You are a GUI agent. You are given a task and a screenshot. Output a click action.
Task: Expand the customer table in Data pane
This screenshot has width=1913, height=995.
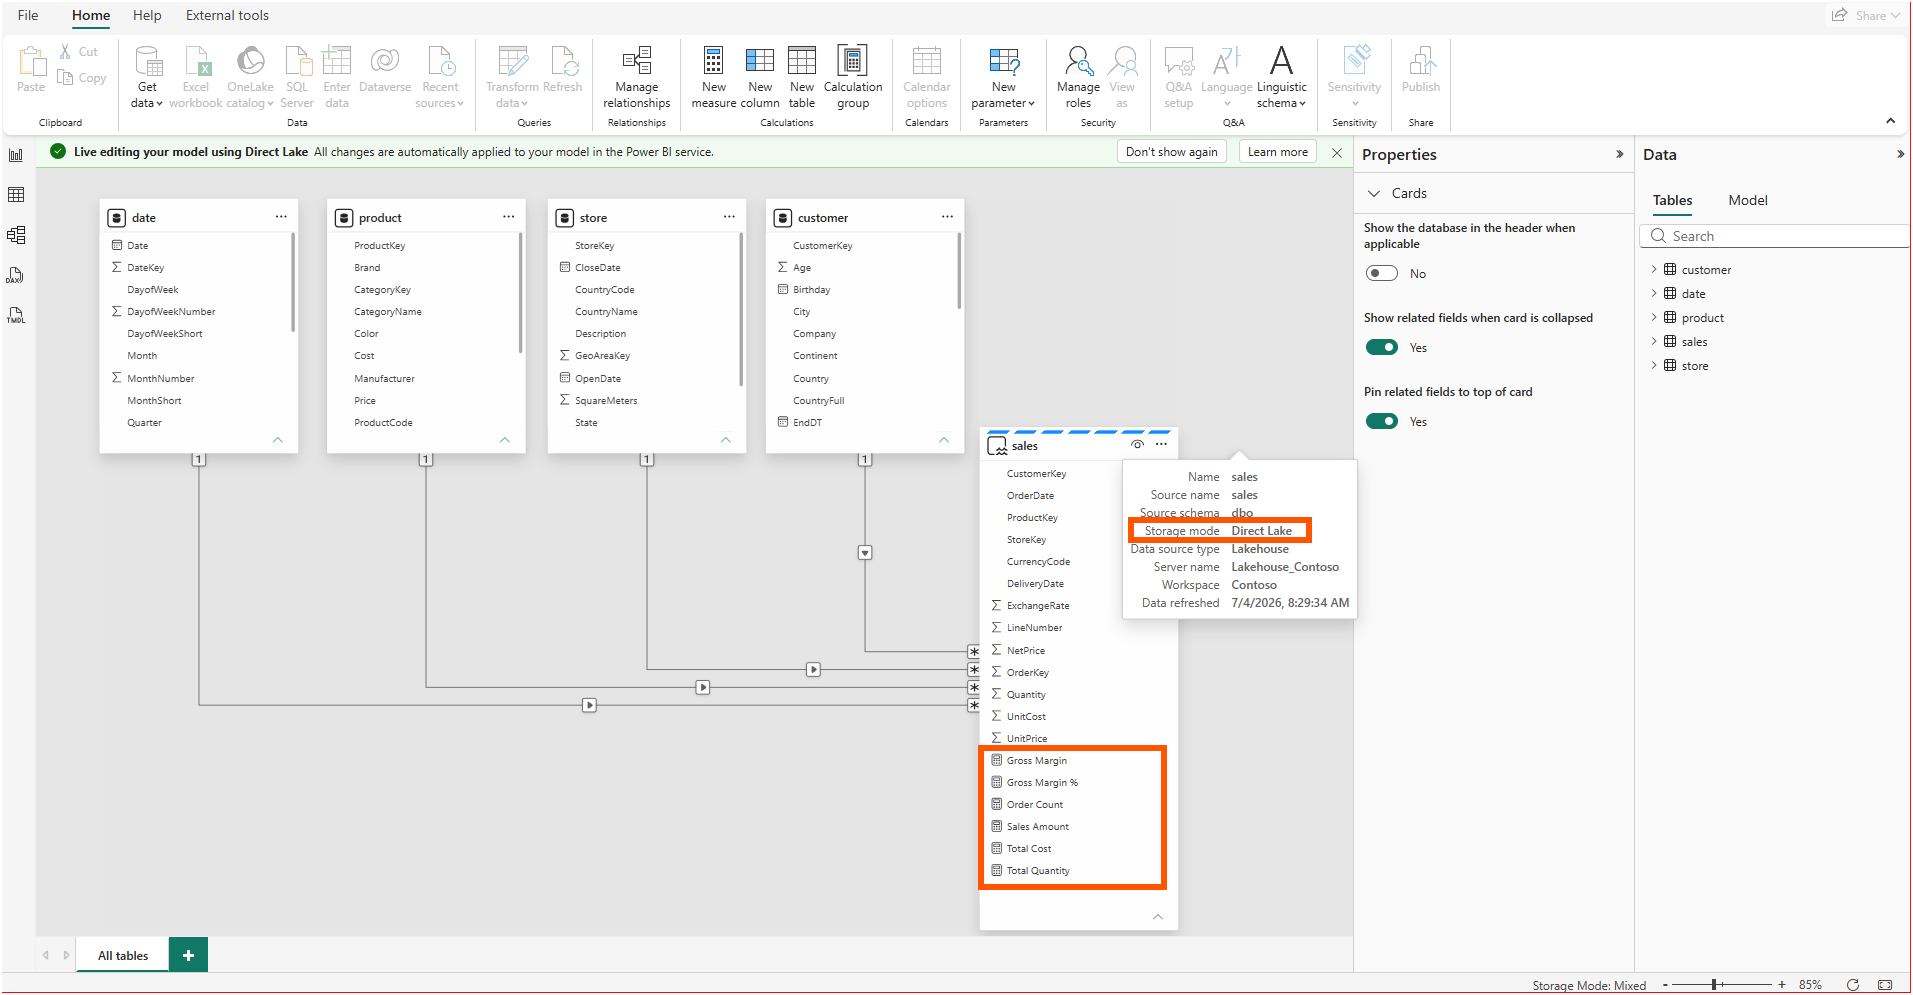click(1654, 270)
